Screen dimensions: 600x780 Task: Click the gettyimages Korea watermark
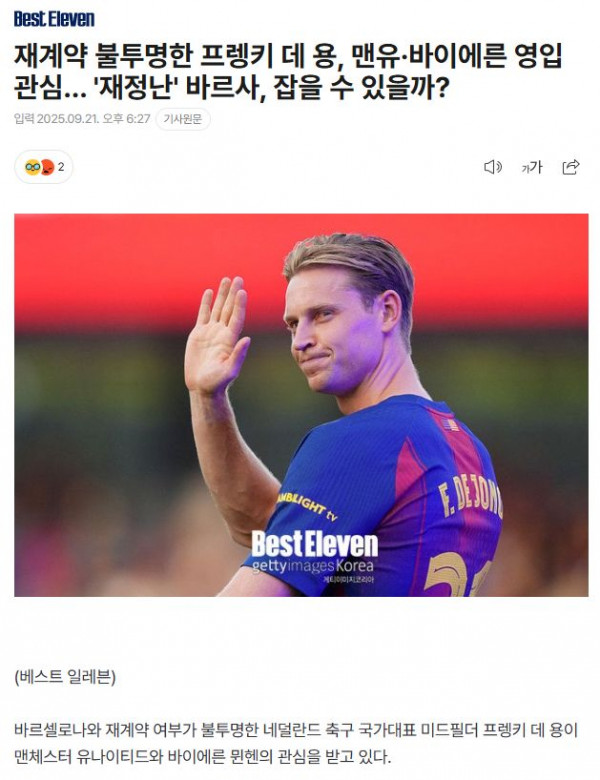tap(312, 566)
